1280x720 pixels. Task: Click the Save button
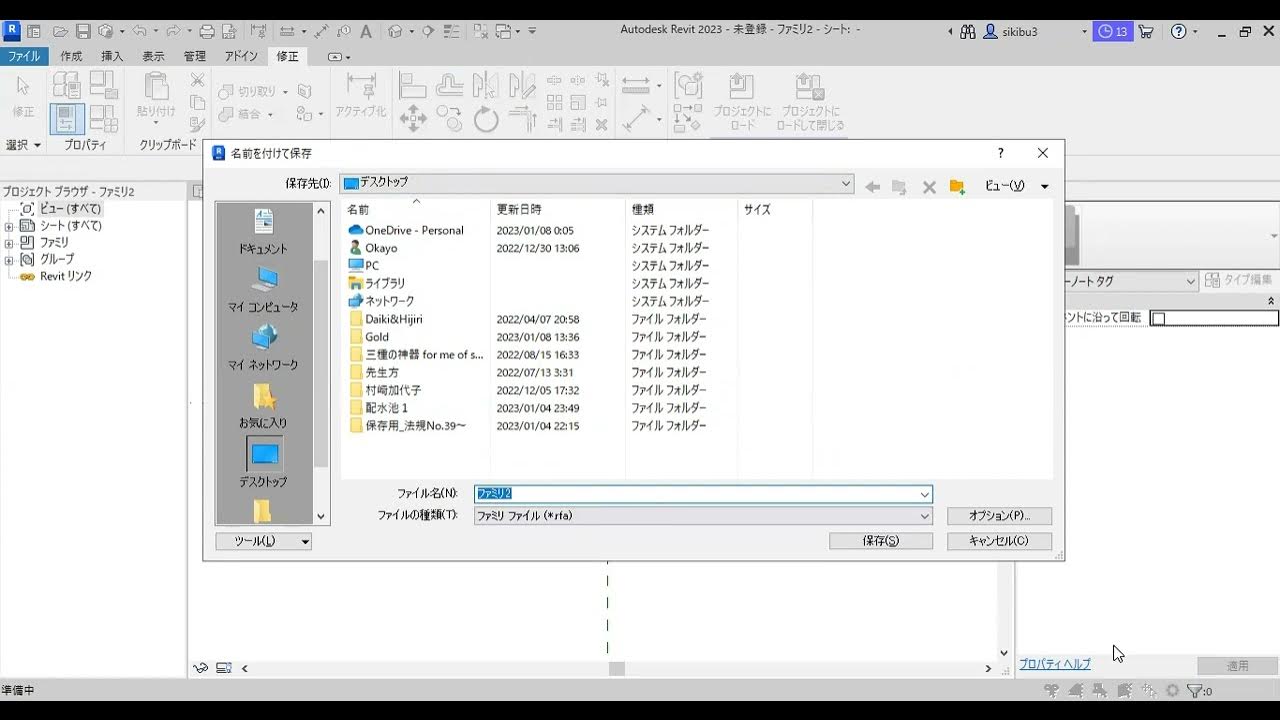tap(881, 541)
